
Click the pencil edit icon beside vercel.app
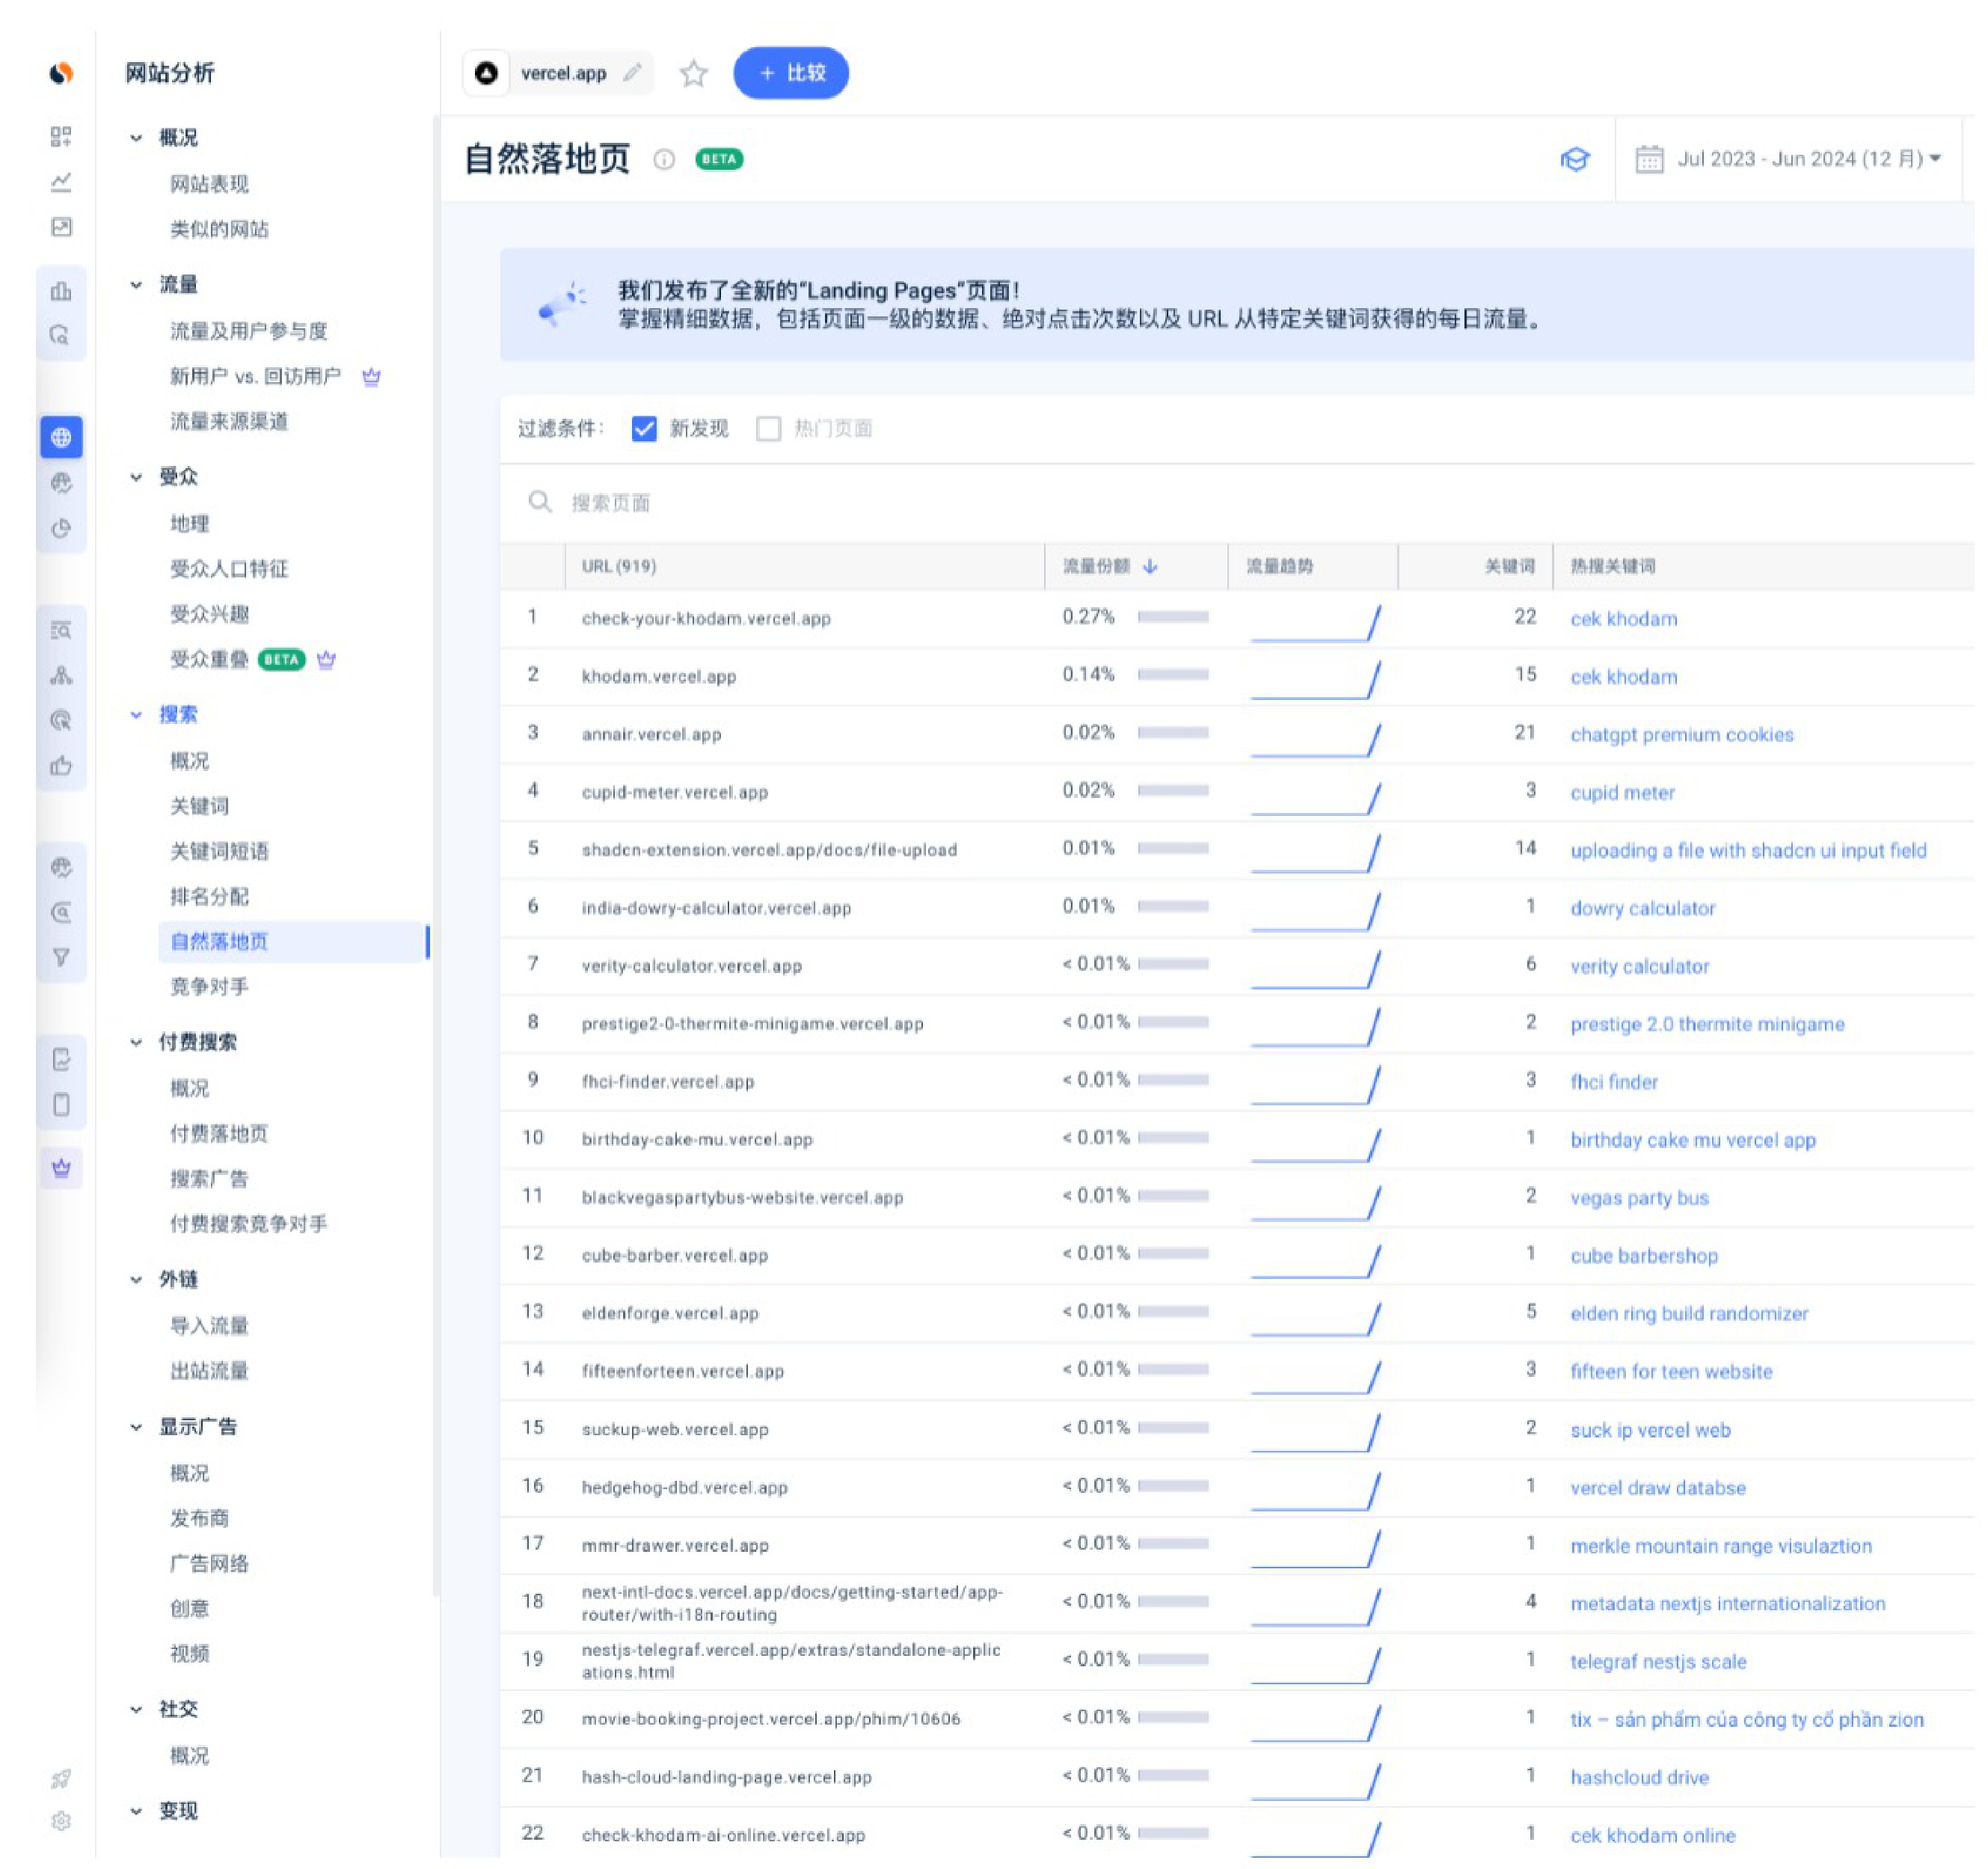[x=632, y=73]
